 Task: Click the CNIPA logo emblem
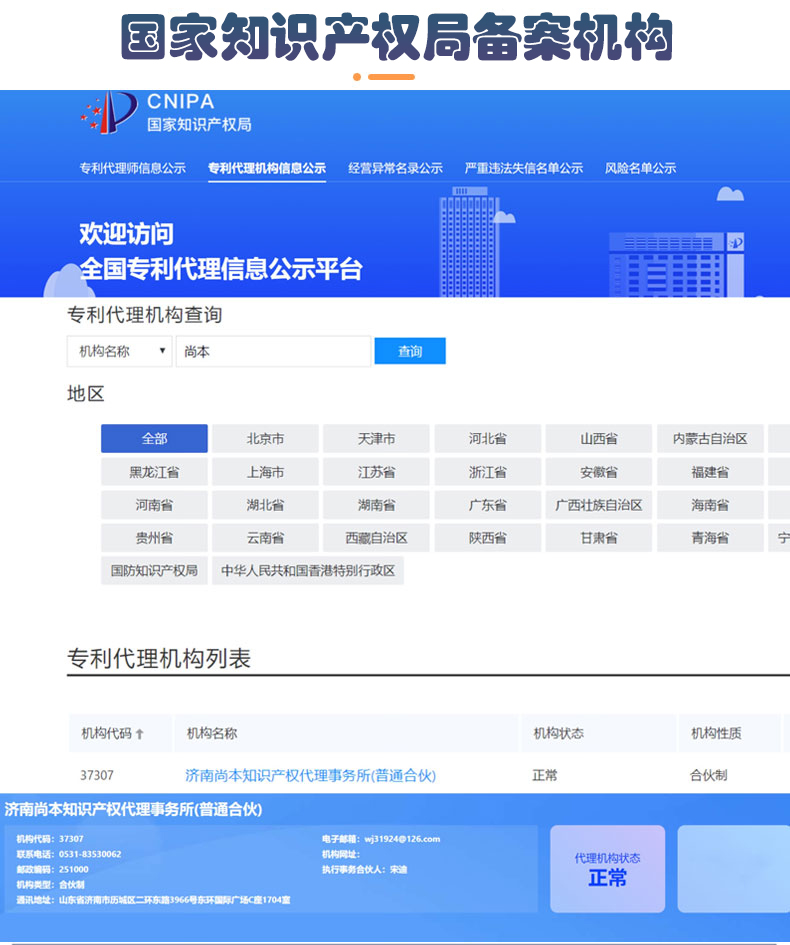click(108, 112)
